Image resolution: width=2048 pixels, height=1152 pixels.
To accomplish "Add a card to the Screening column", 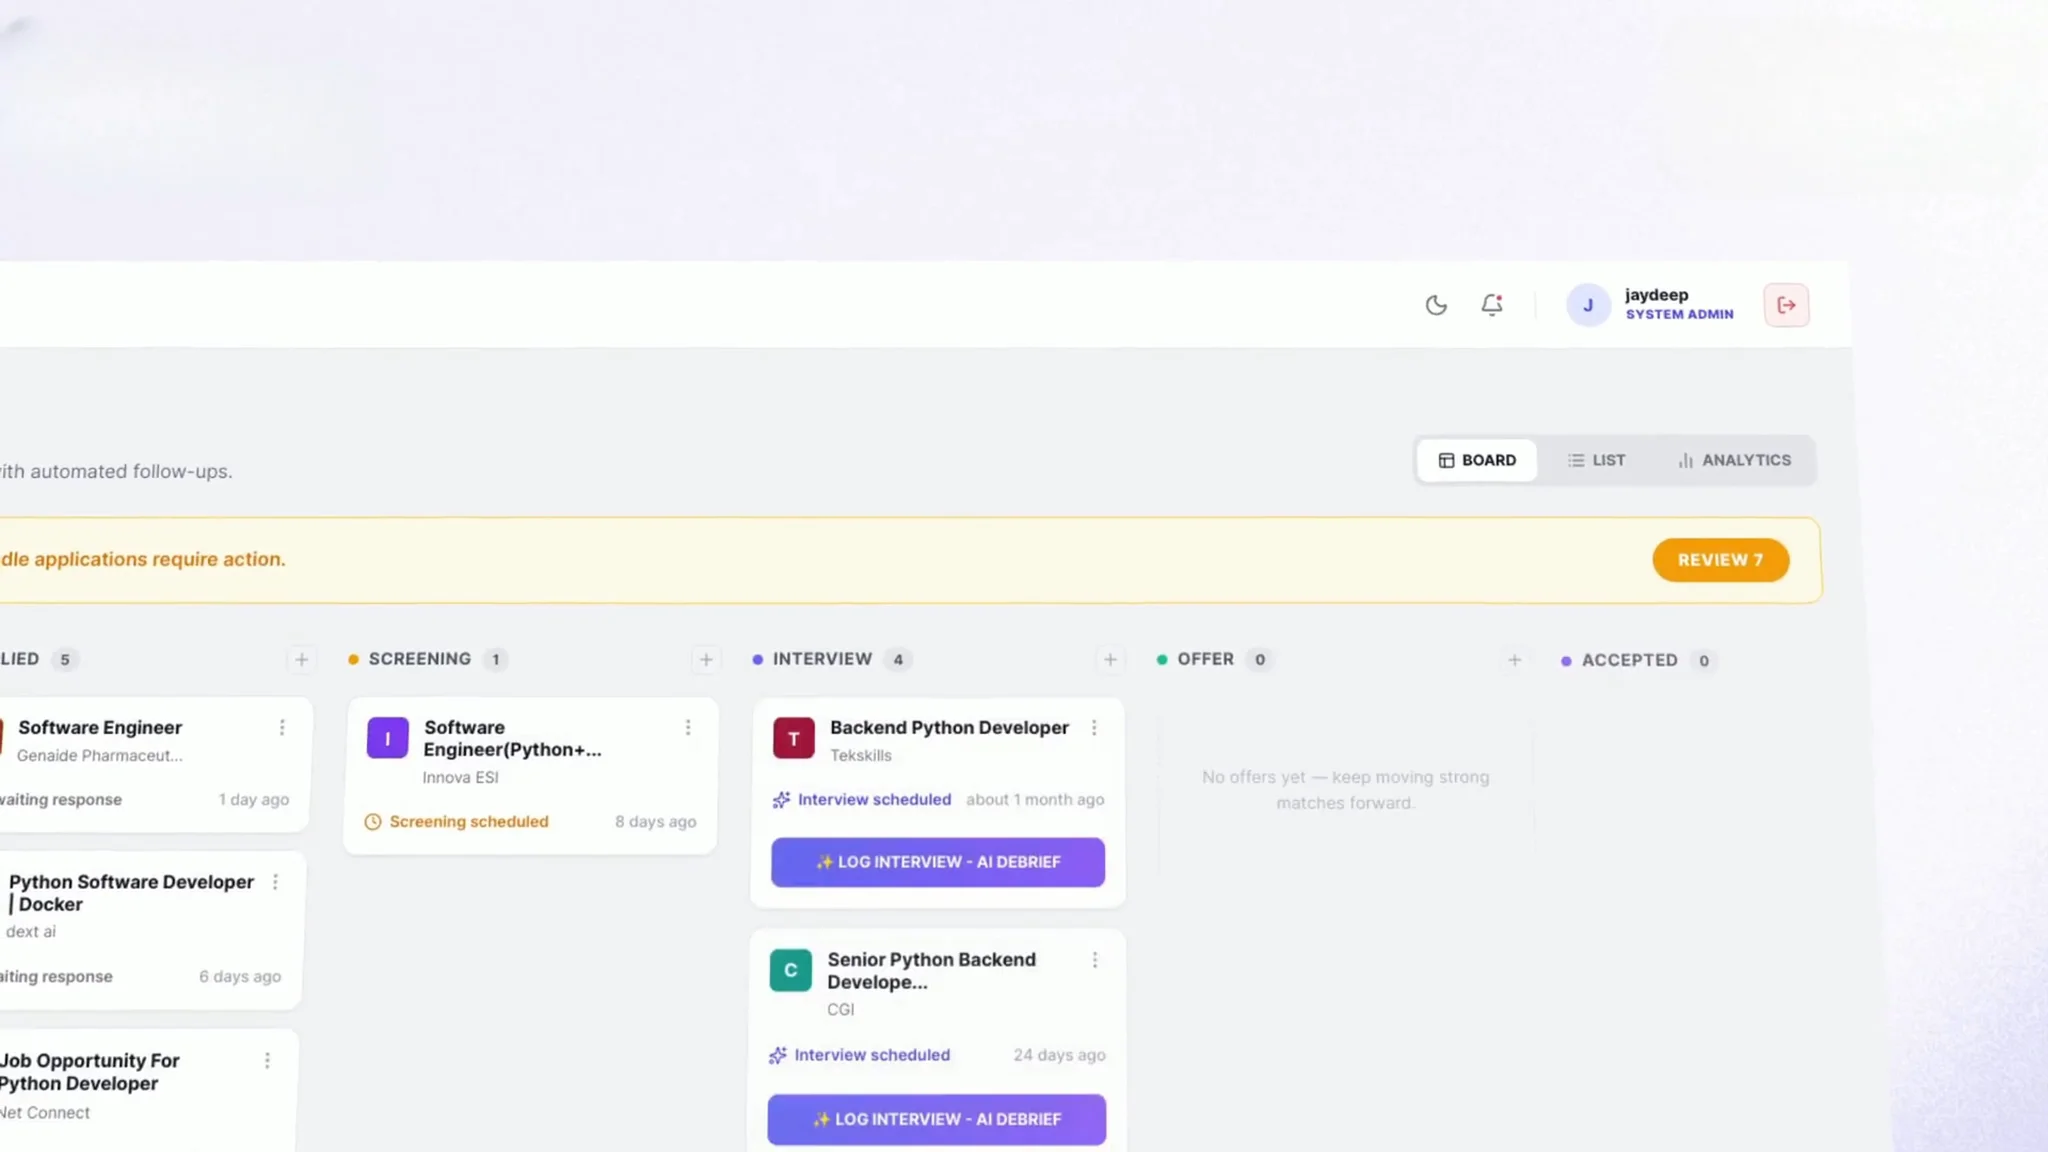I will (x=706, y=659).
